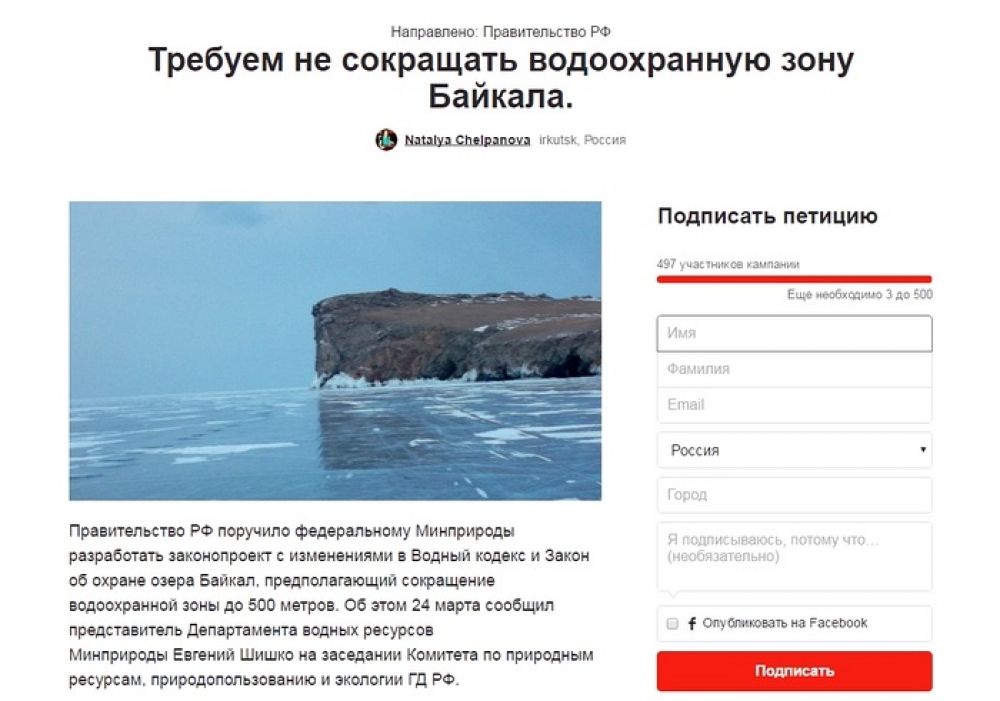Focus the Имя input field
Screen dimensions: 1000x701
coord(794,333)
